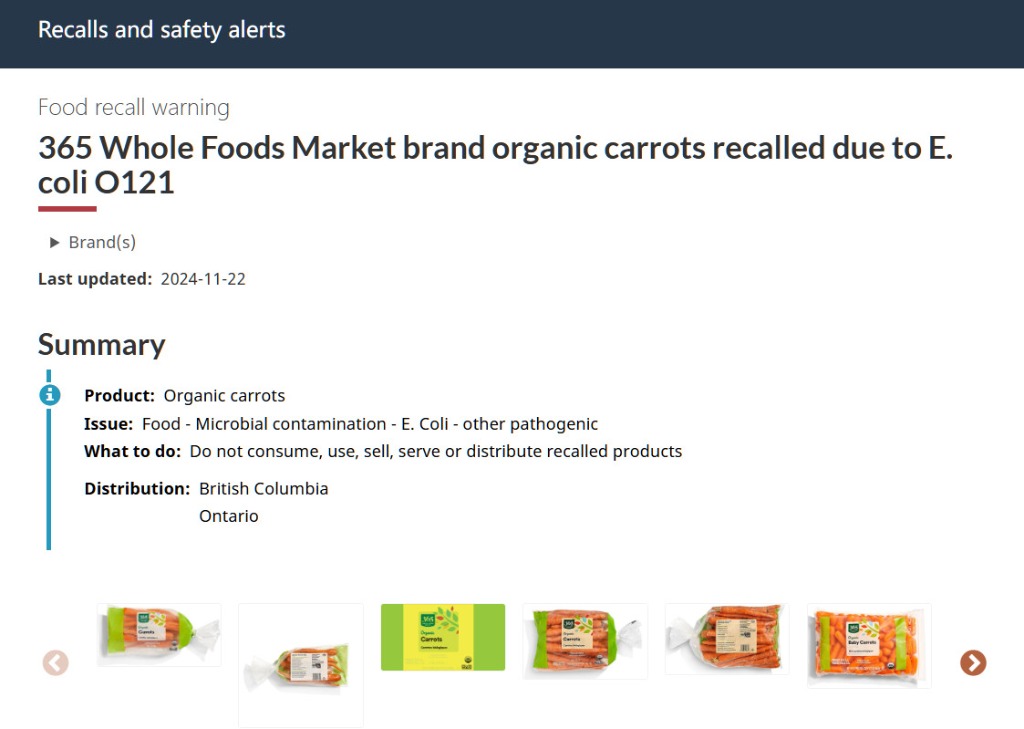Click the recall title heading
Viewport: 1024px width, 729px height.
point(495,165)
